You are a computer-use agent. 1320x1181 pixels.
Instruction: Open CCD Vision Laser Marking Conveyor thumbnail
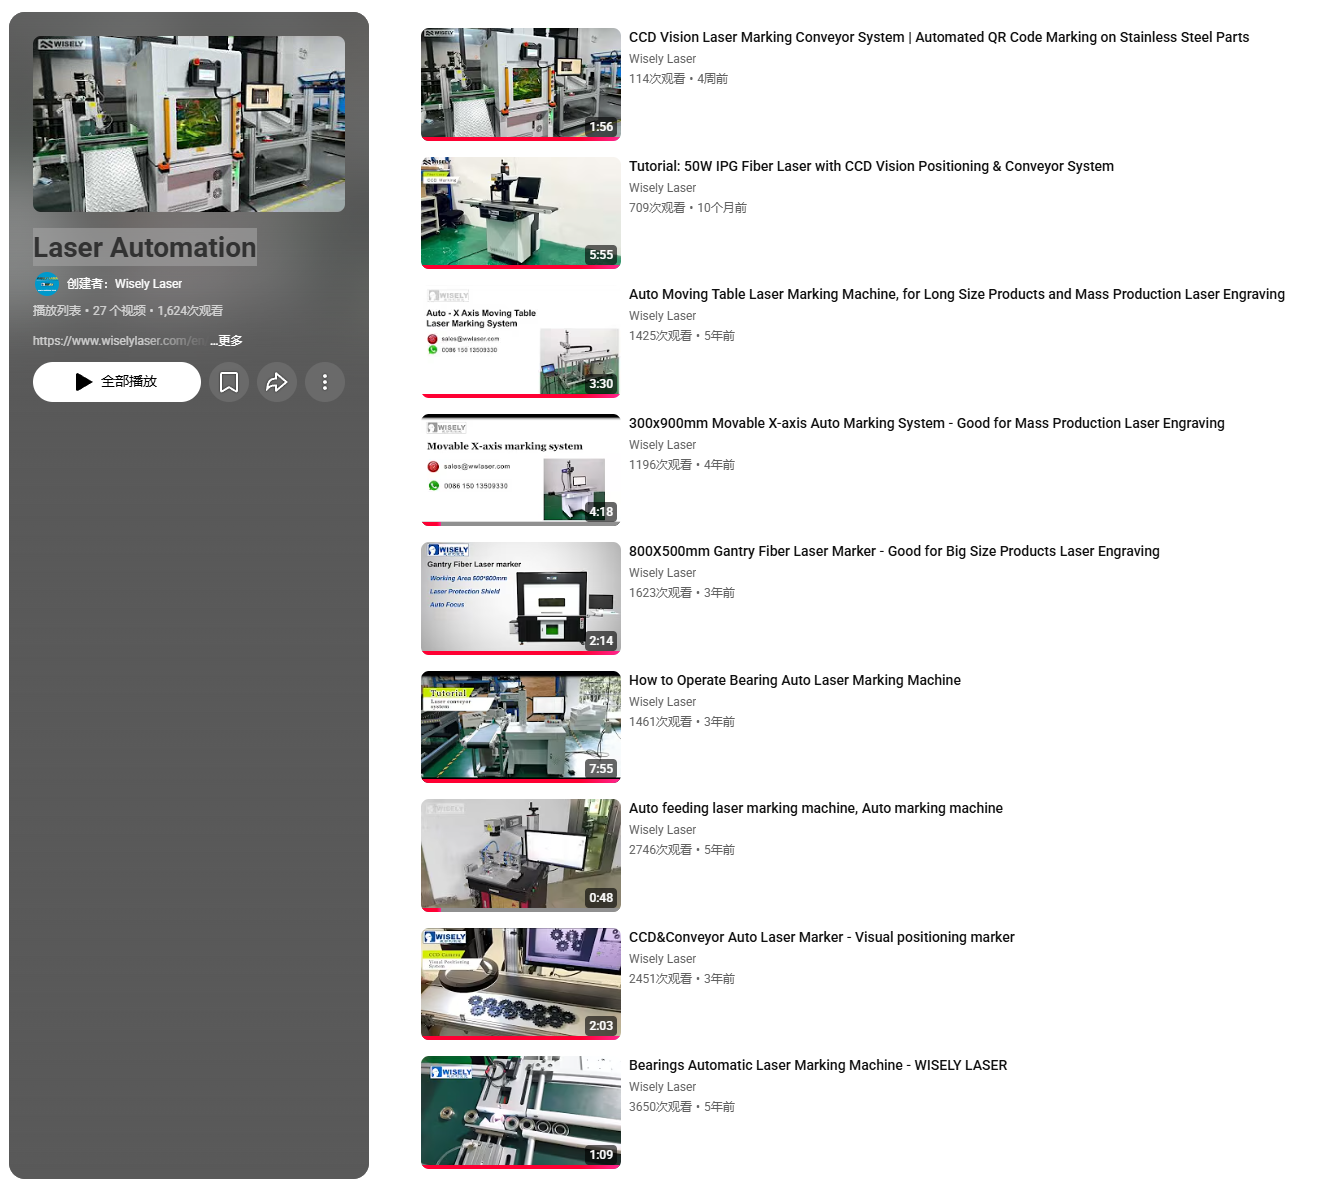[x=521, y=84]
